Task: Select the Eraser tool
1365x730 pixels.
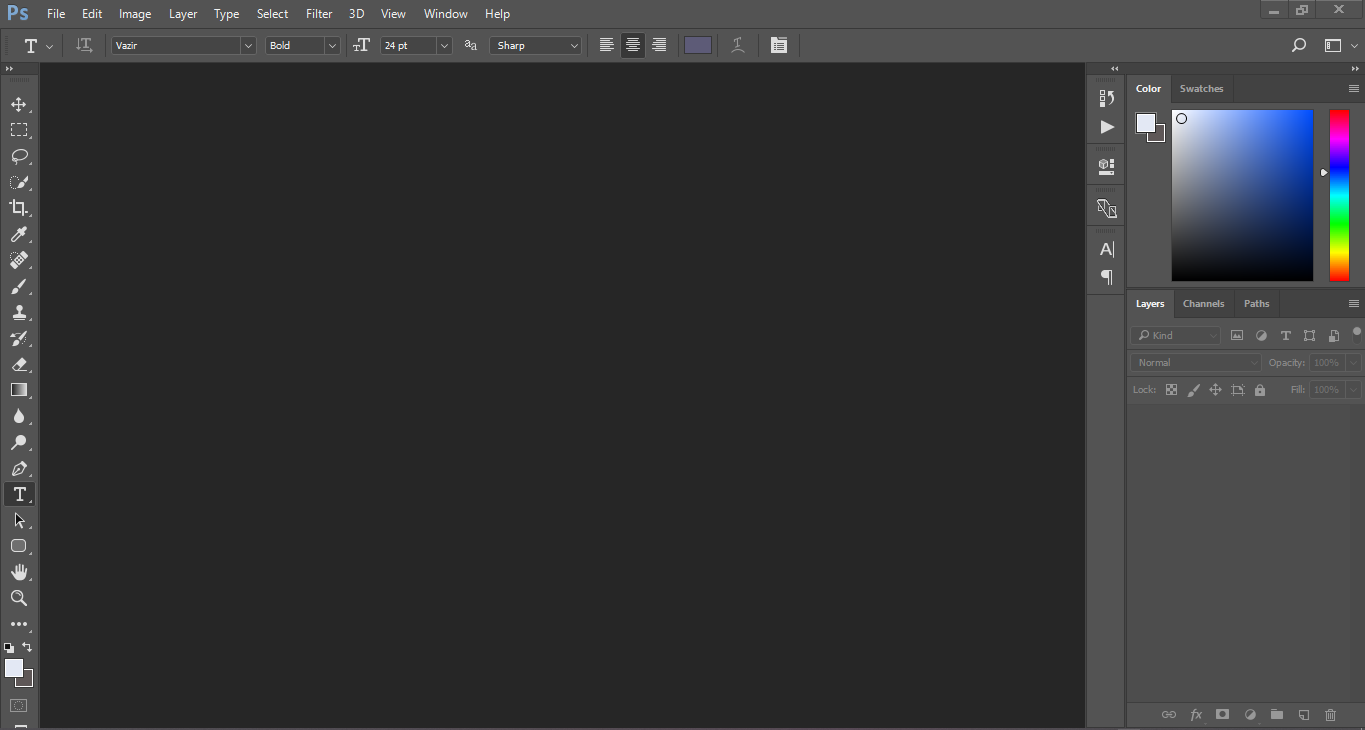Action: tap(18, 364)
